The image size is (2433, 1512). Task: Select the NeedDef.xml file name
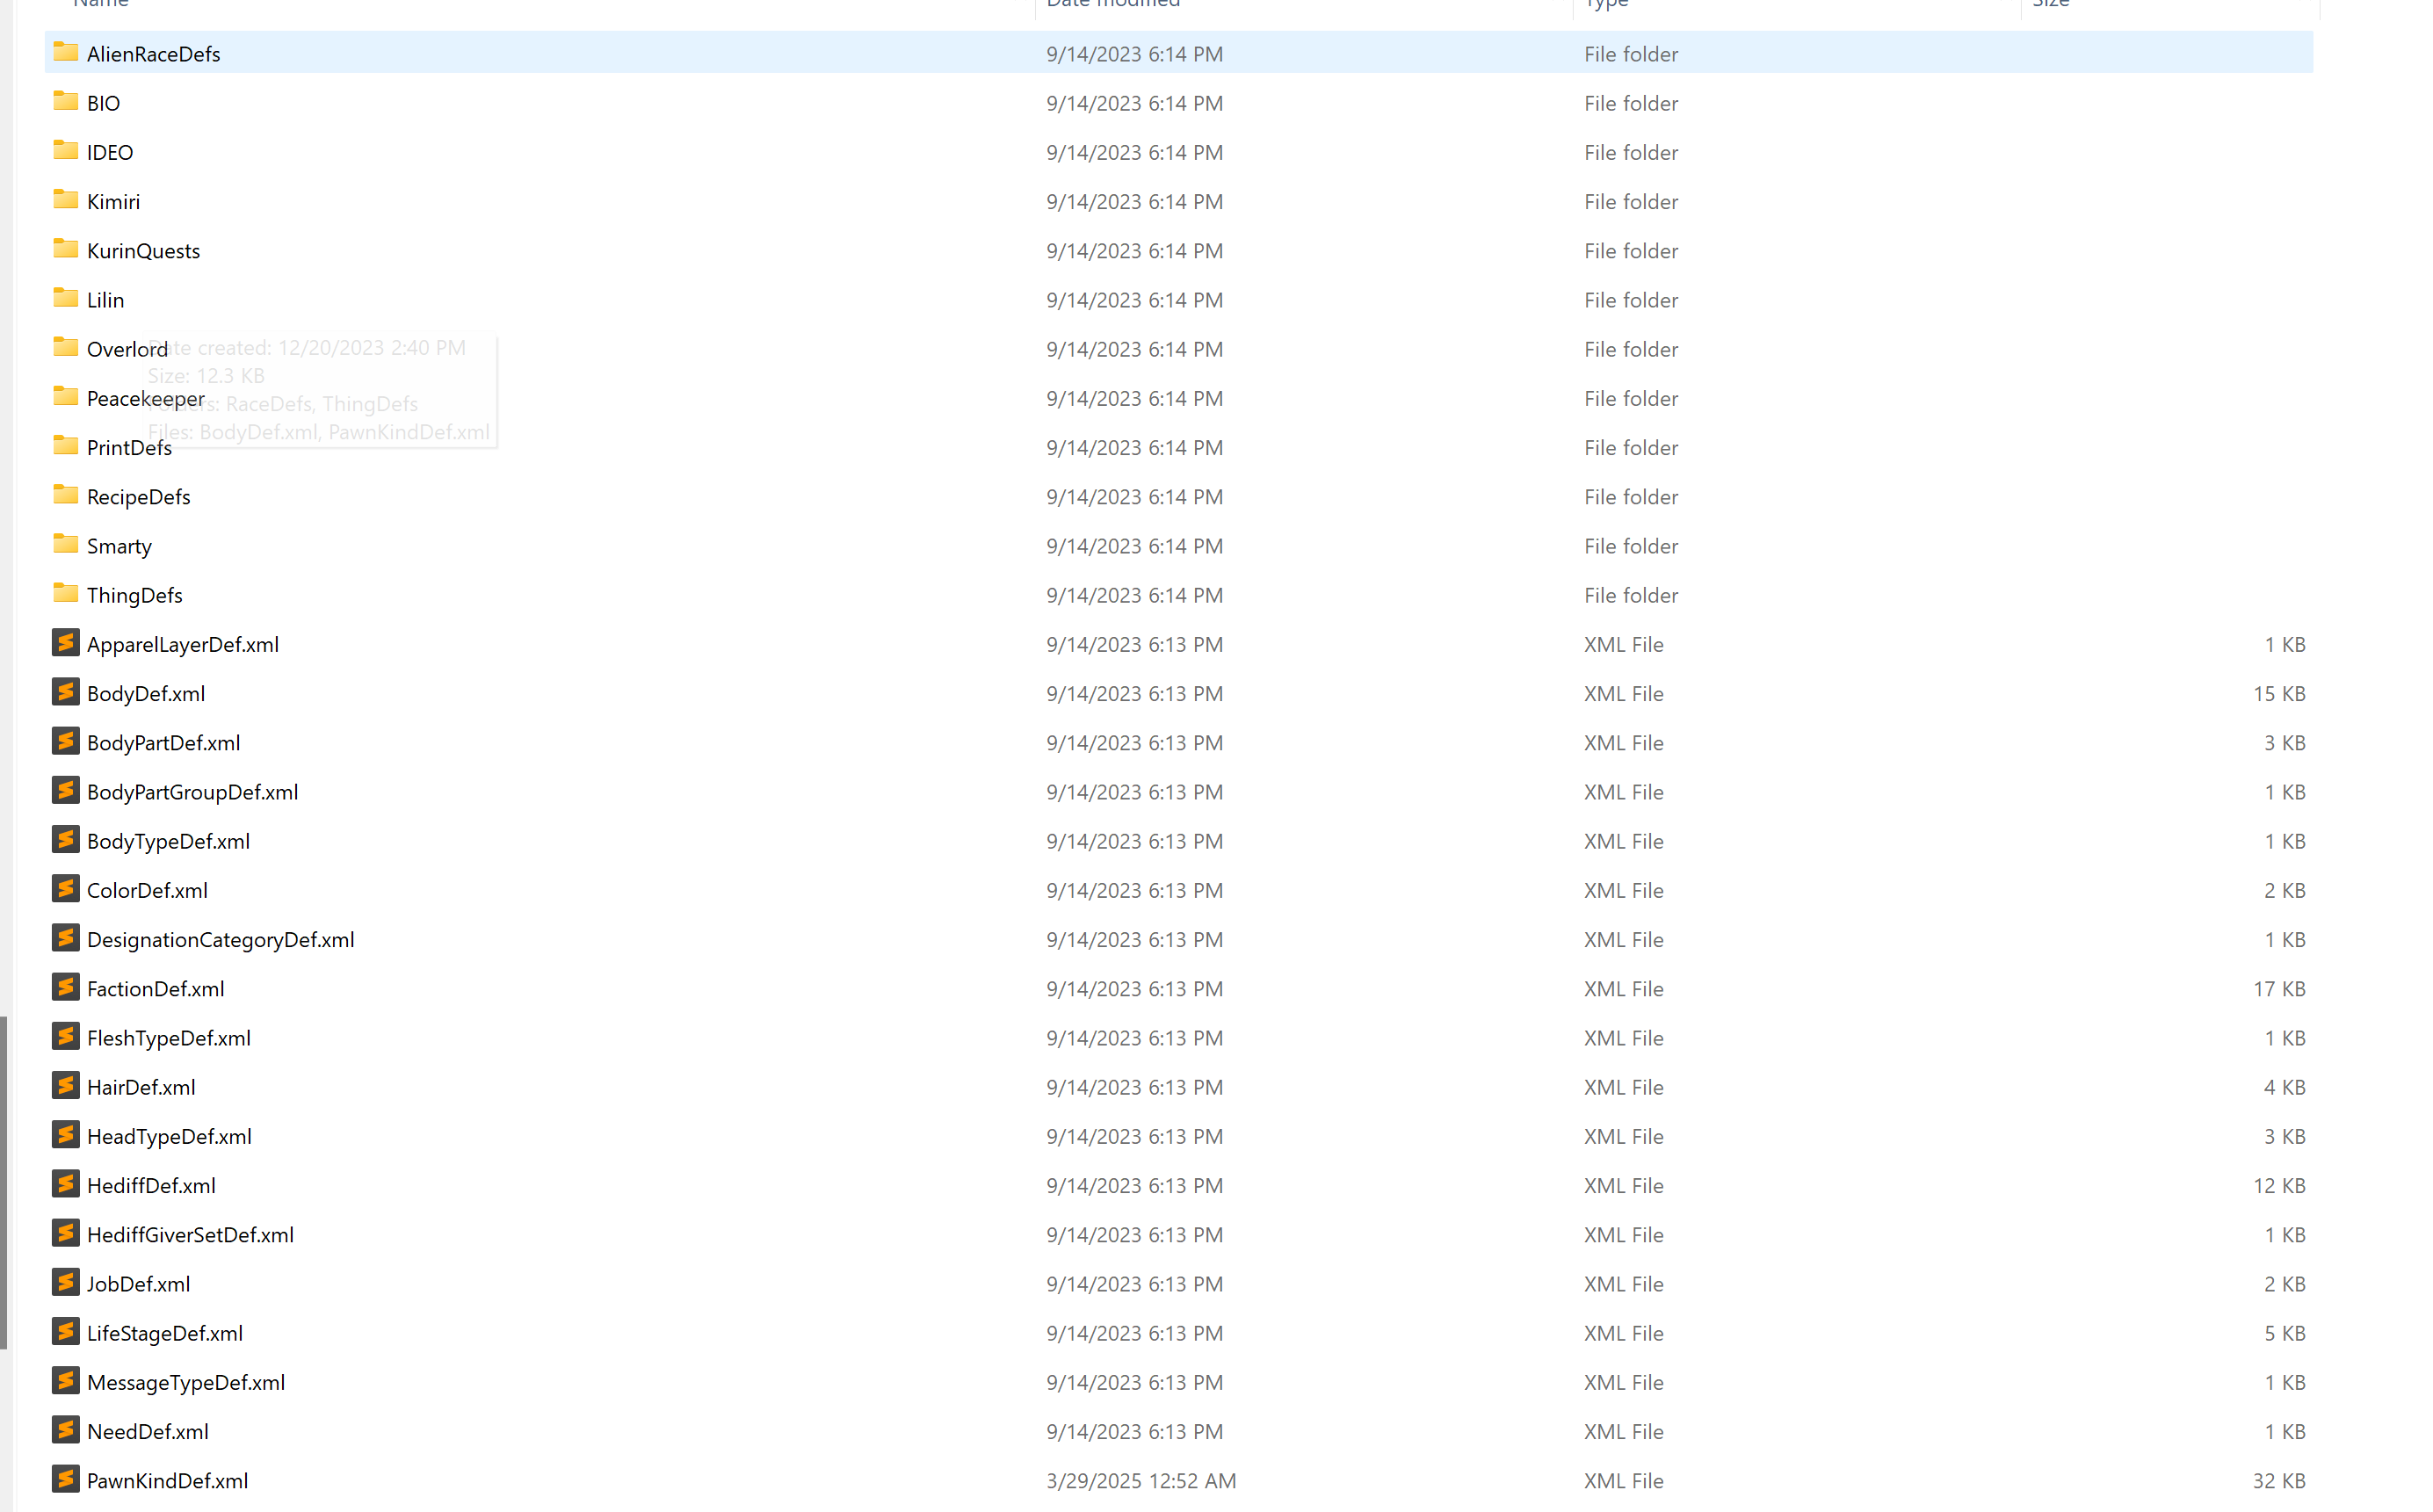tap(148, 1431)
